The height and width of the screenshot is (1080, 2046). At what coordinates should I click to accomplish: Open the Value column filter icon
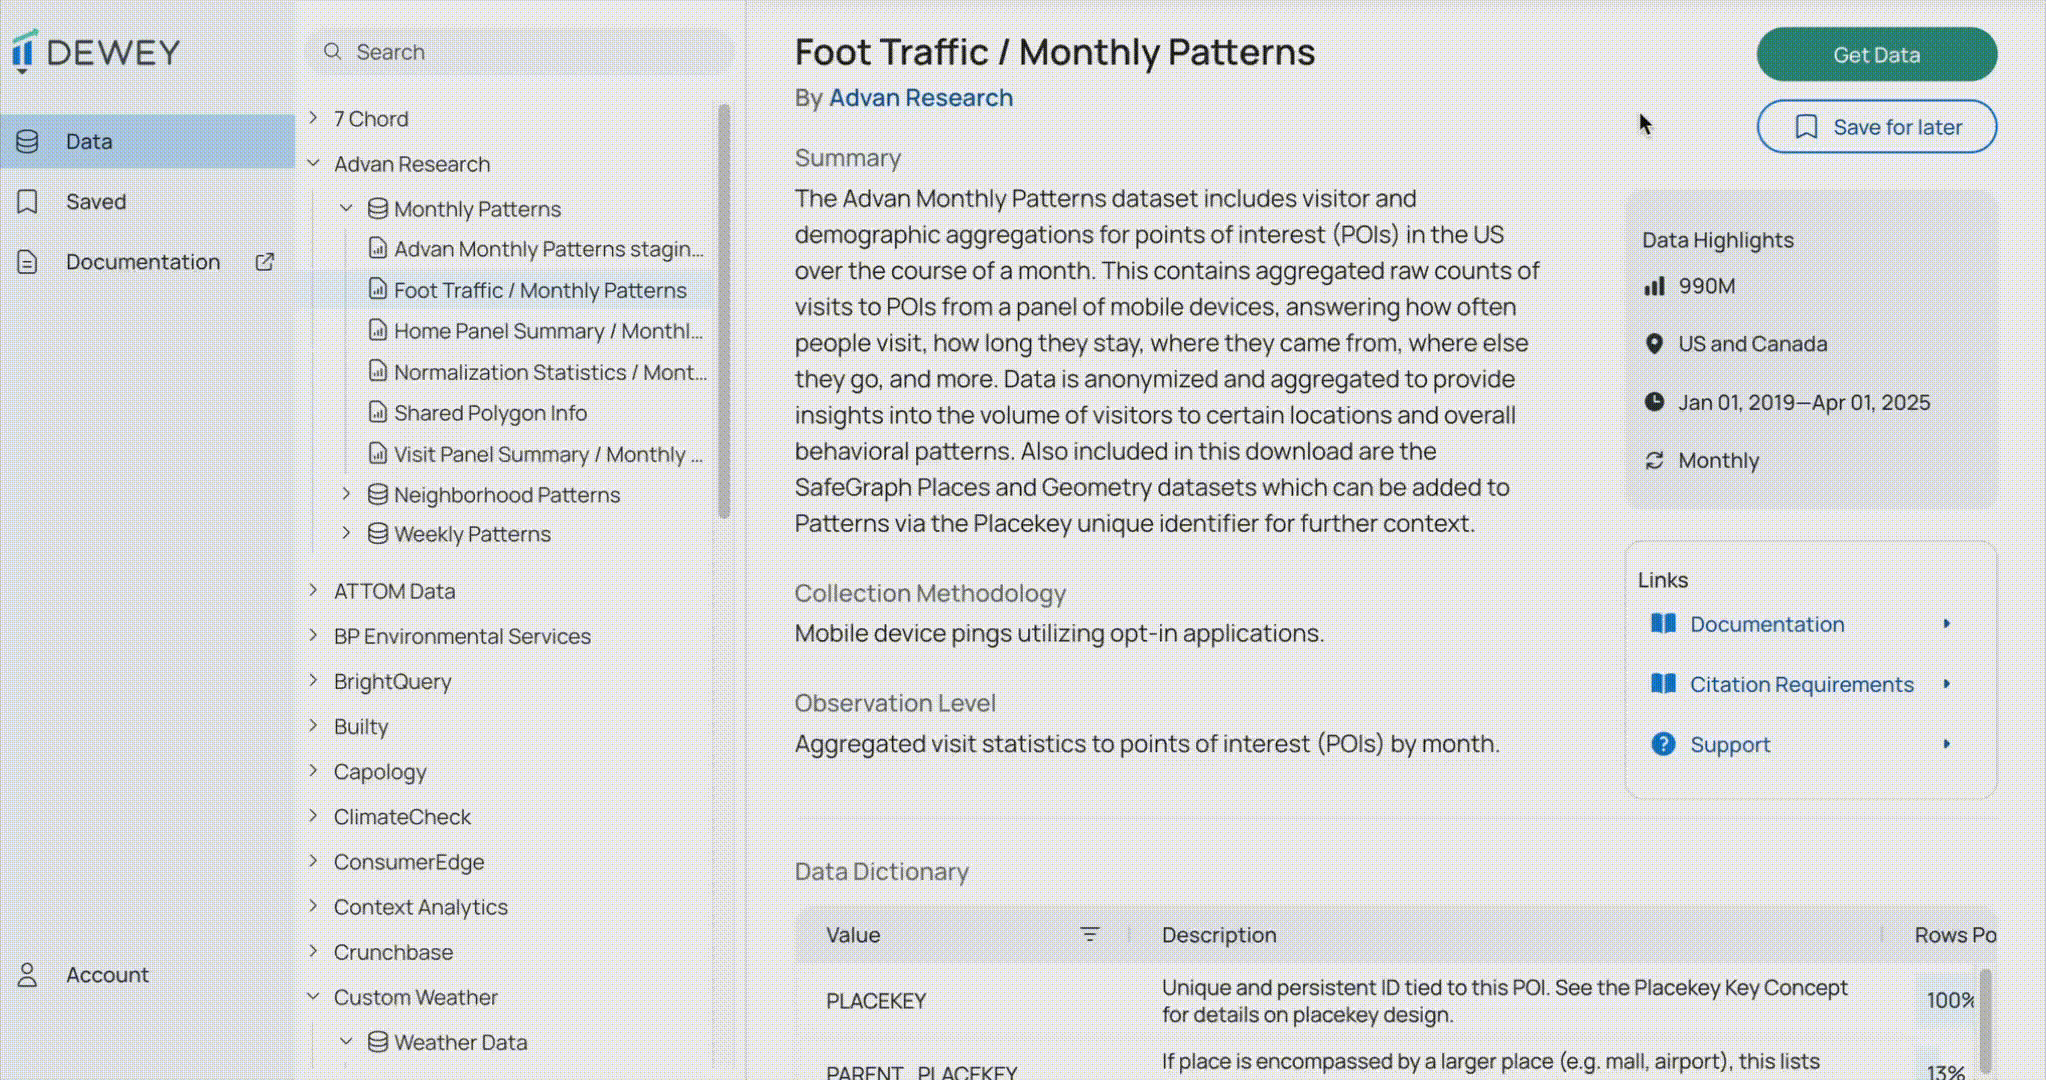1090,934
